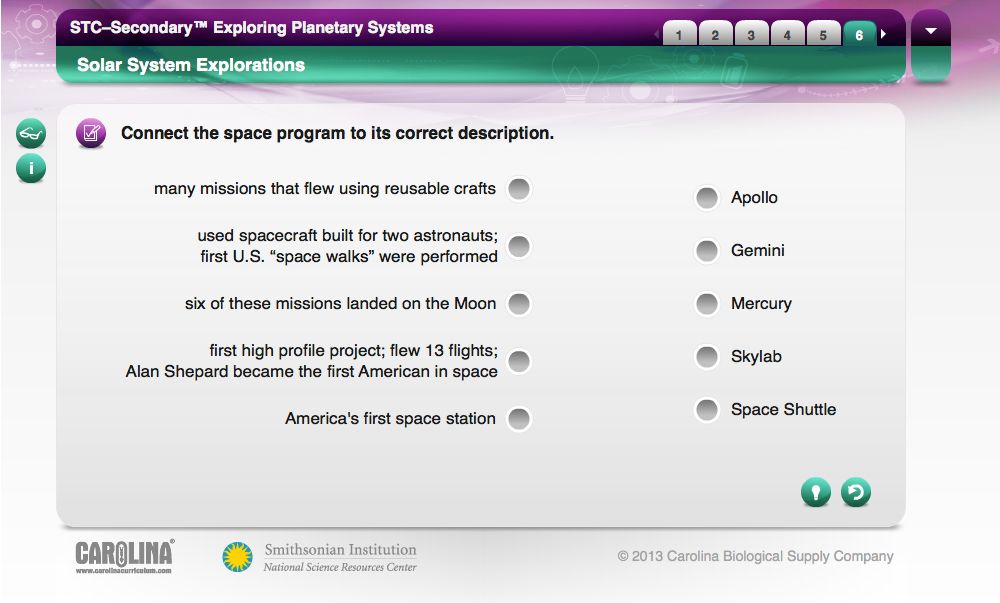Switch to page tab 5
The width and height of the screenshot is (1000, 603).
(x=823, y=34)
